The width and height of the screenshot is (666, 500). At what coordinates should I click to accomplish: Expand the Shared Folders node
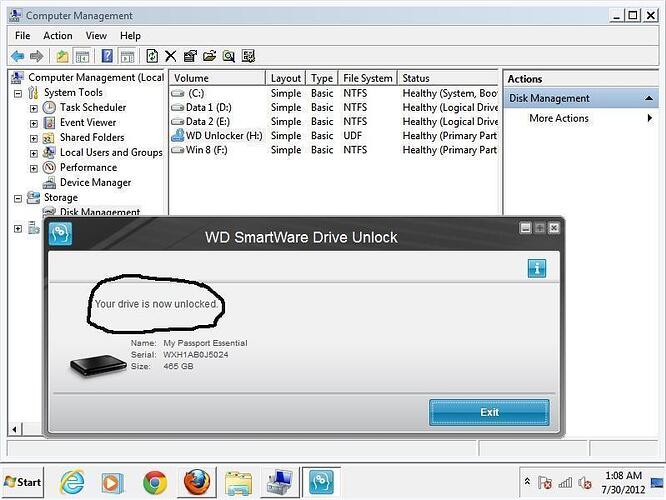click(34, 138)
